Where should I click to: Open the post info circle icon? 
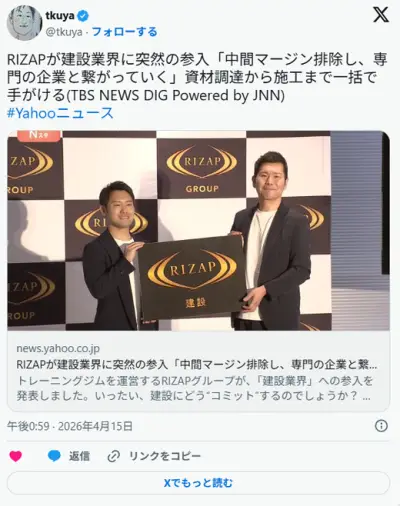(x=381, y=426)
